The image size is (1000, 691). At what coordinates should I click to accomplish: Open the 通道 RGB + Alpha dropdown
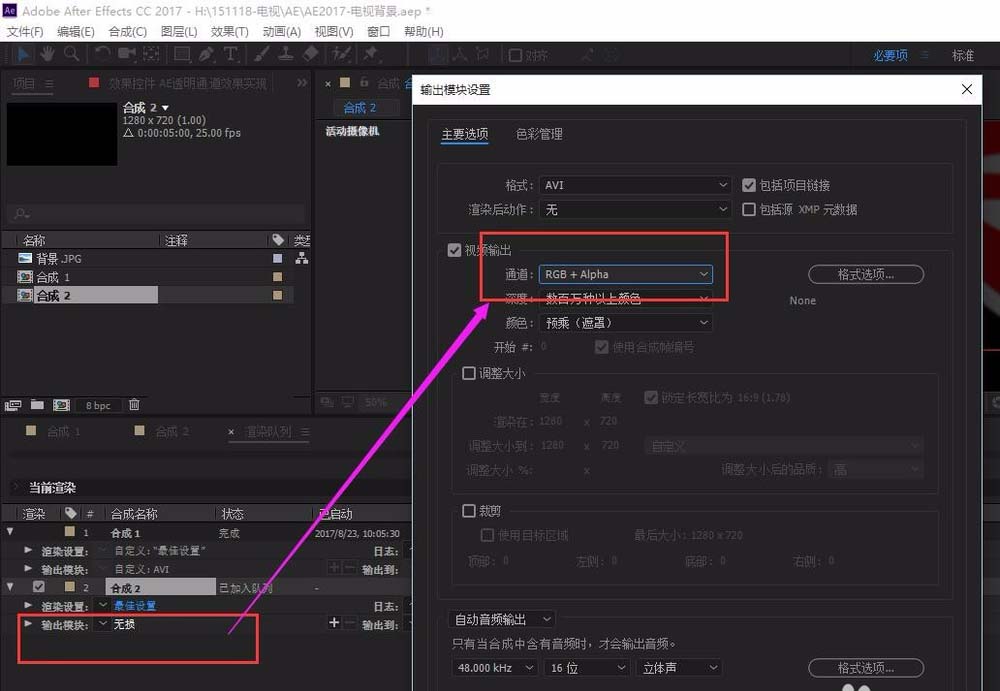click(x=626, y=273)
